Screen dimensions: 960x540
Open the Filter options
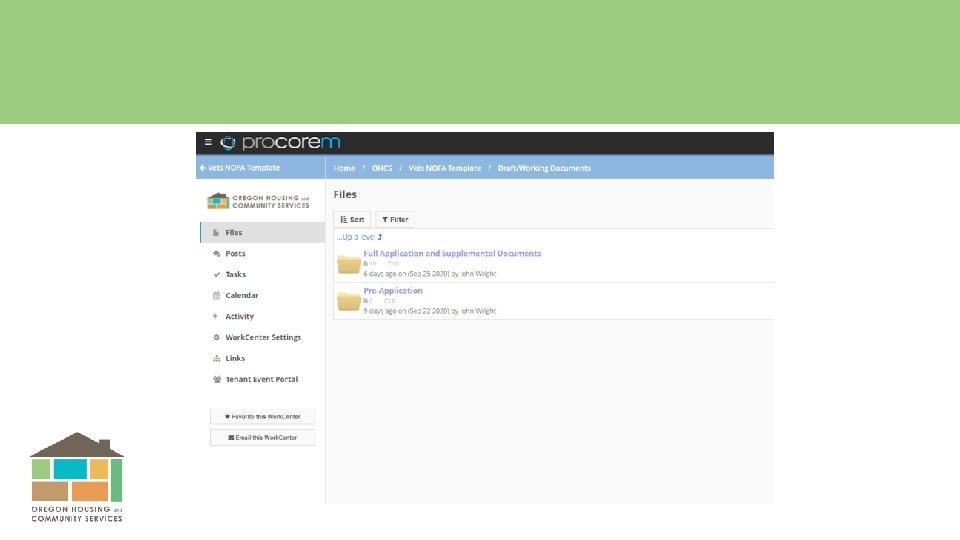tap(395, 219)
